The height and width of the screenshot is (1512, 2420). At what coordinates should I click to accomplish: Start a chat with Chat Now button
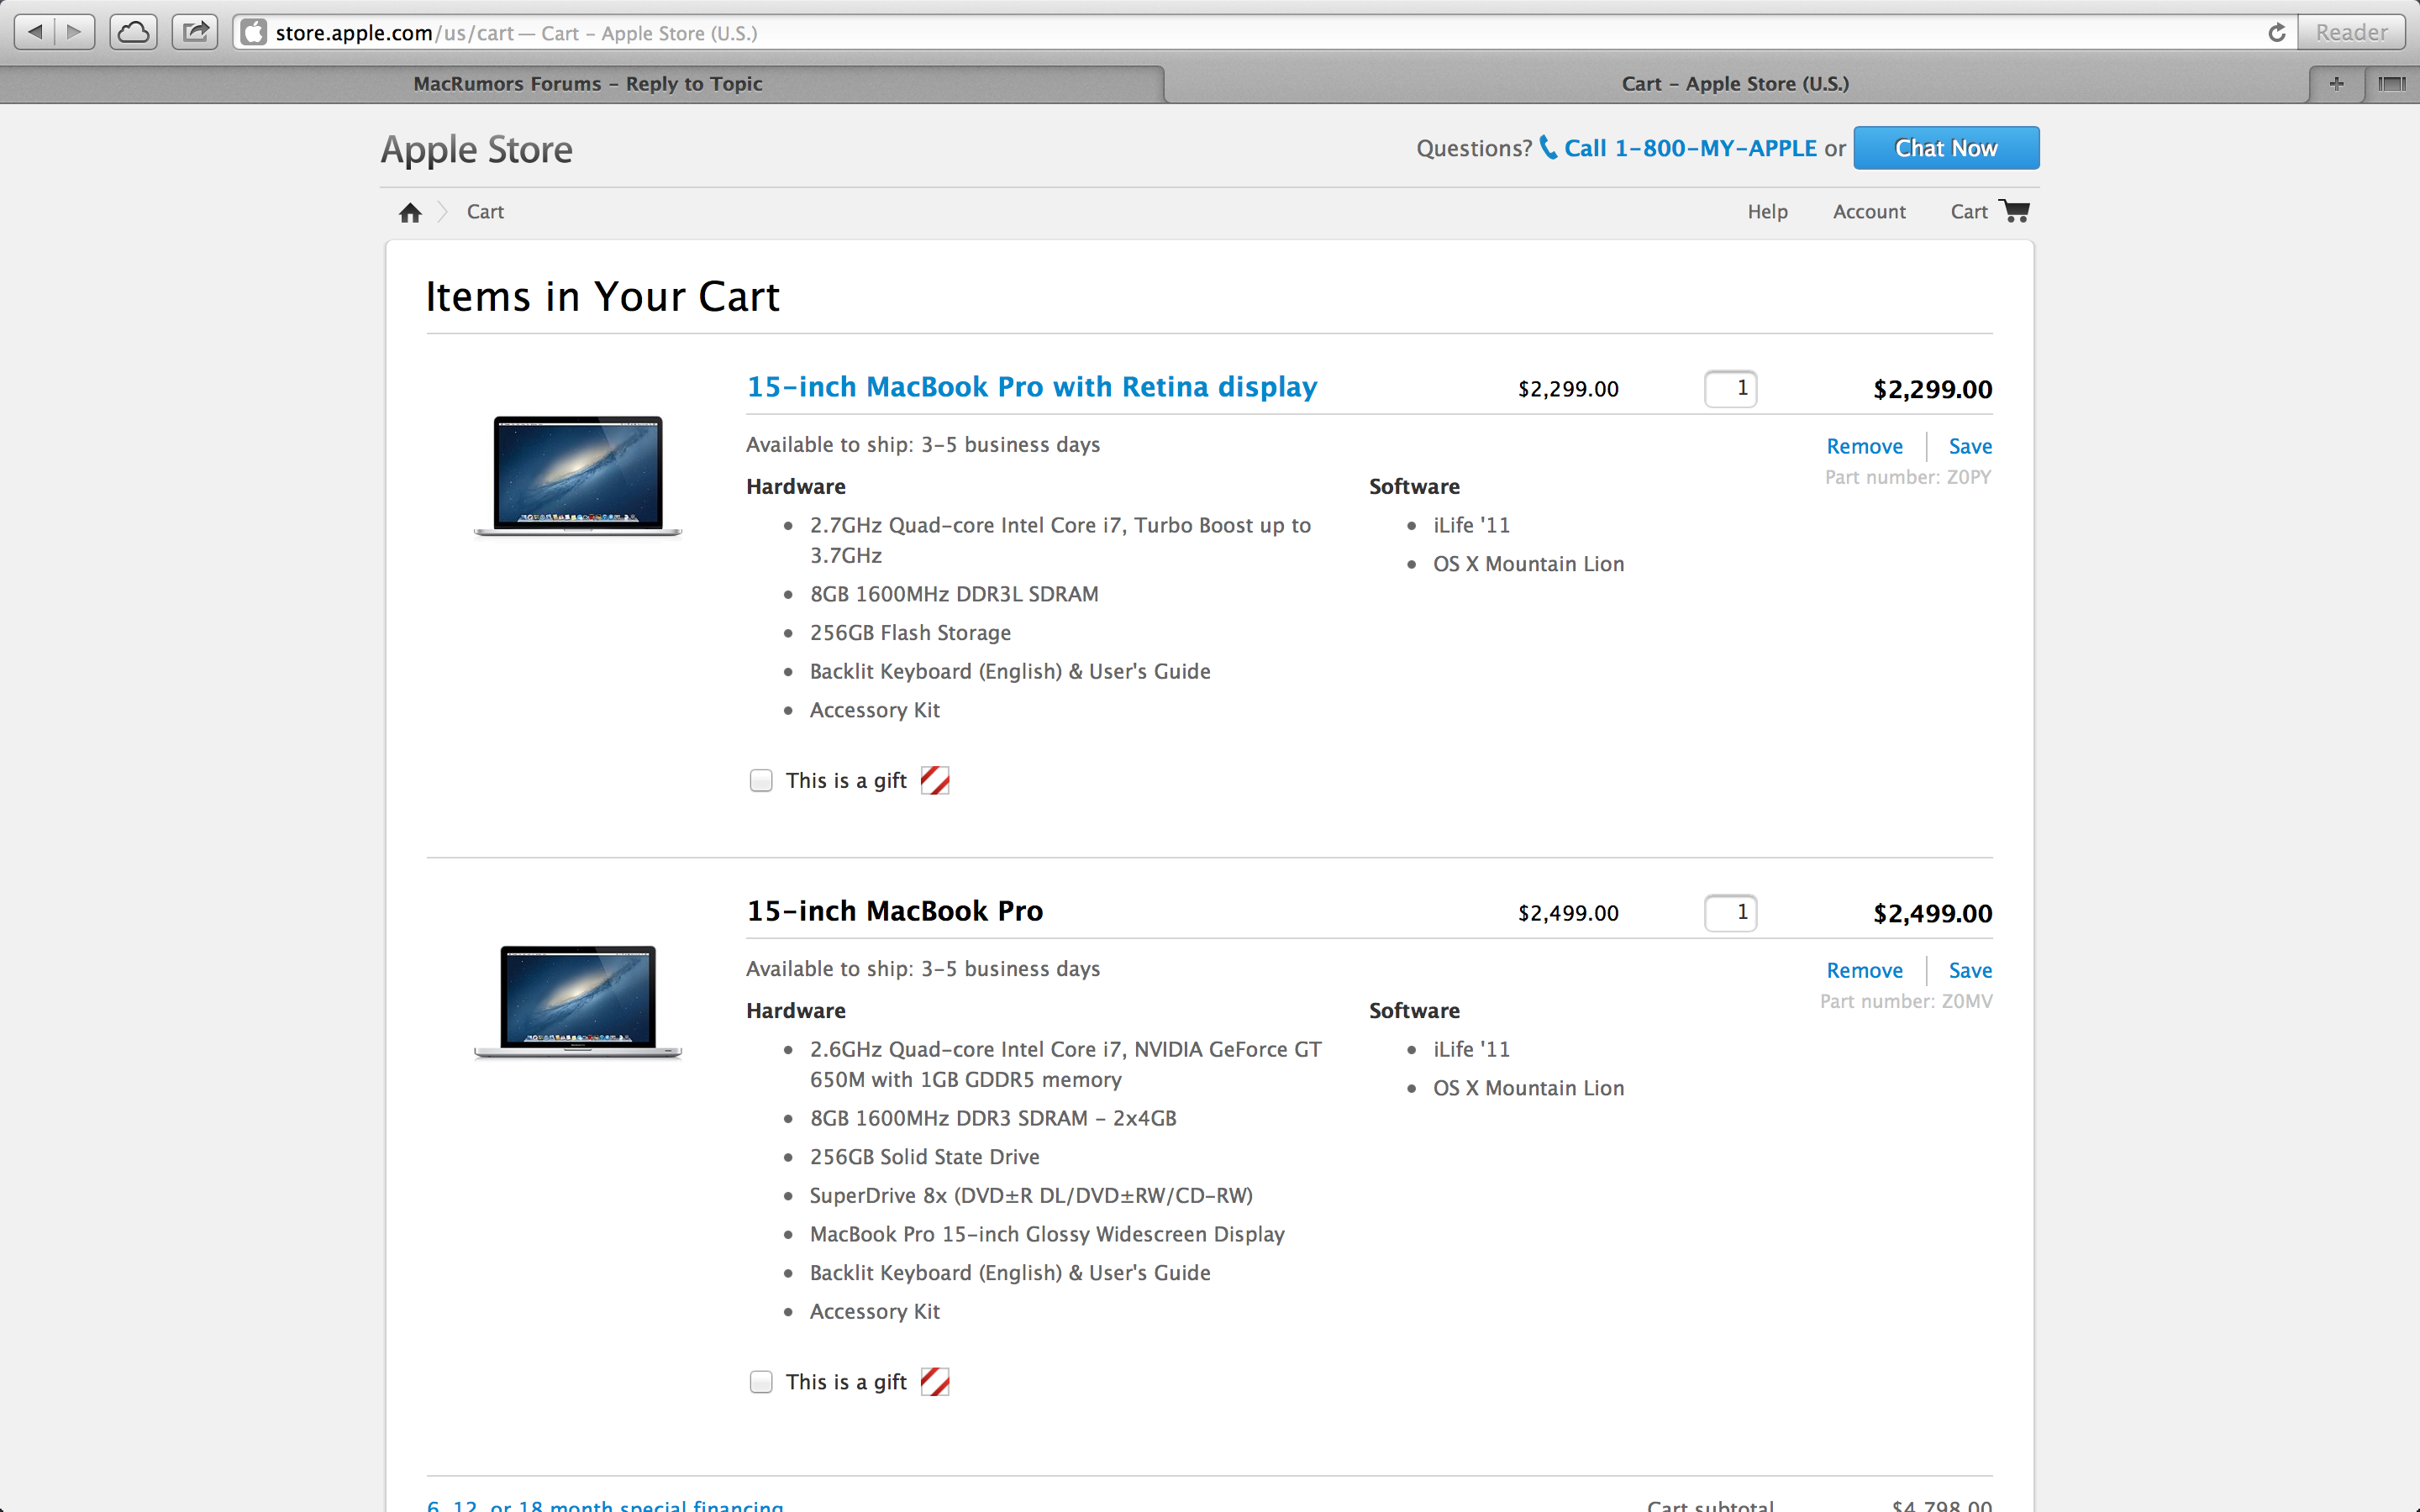point(1946,148)
